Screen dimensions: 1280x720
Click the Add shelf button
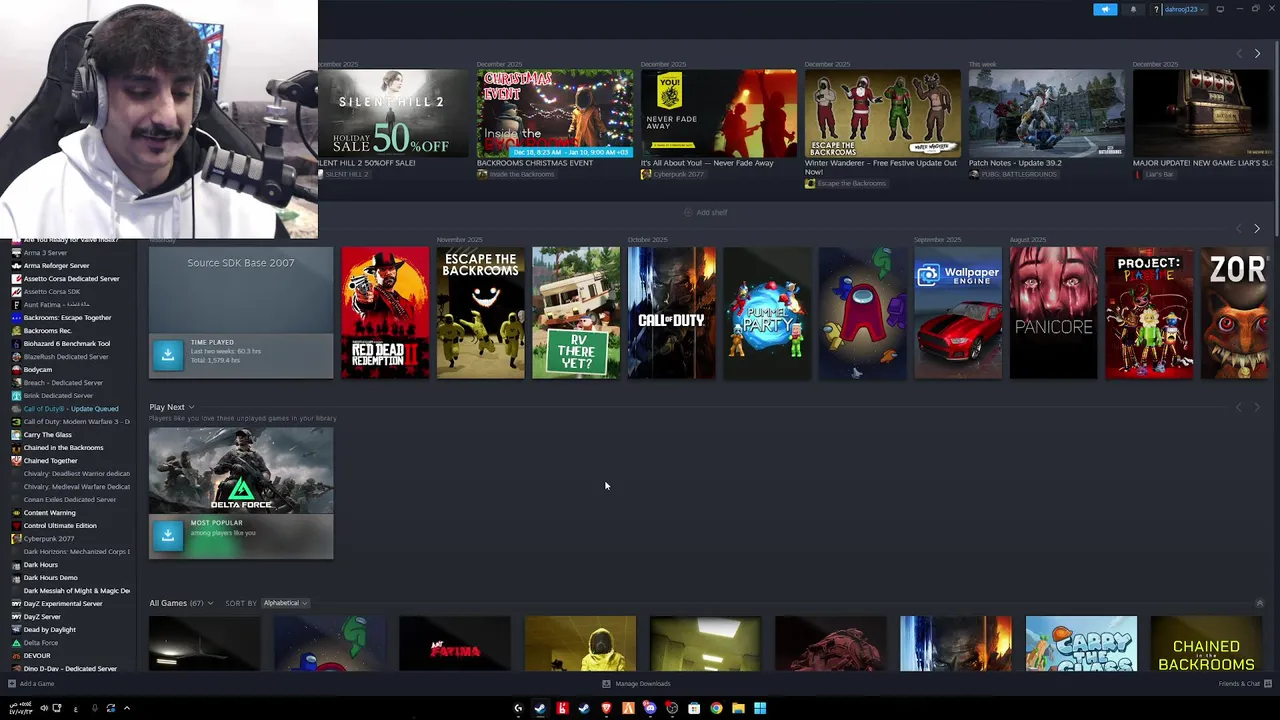point(705,212)
